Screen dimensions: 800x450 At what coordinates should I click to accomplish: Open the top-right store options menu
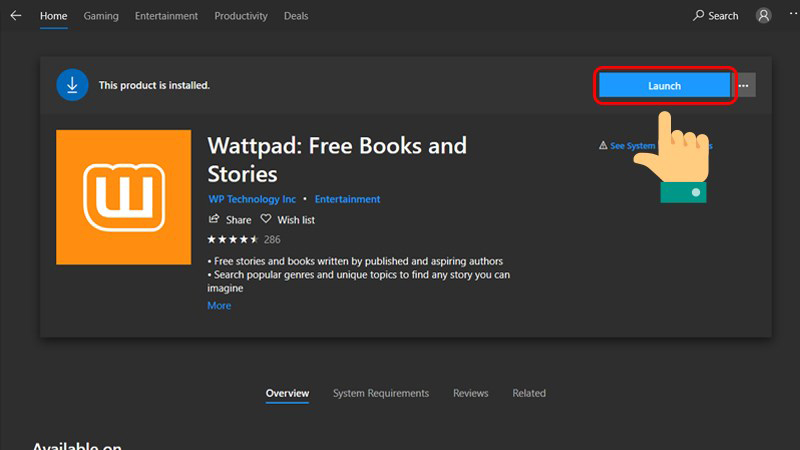pos(793,13)
